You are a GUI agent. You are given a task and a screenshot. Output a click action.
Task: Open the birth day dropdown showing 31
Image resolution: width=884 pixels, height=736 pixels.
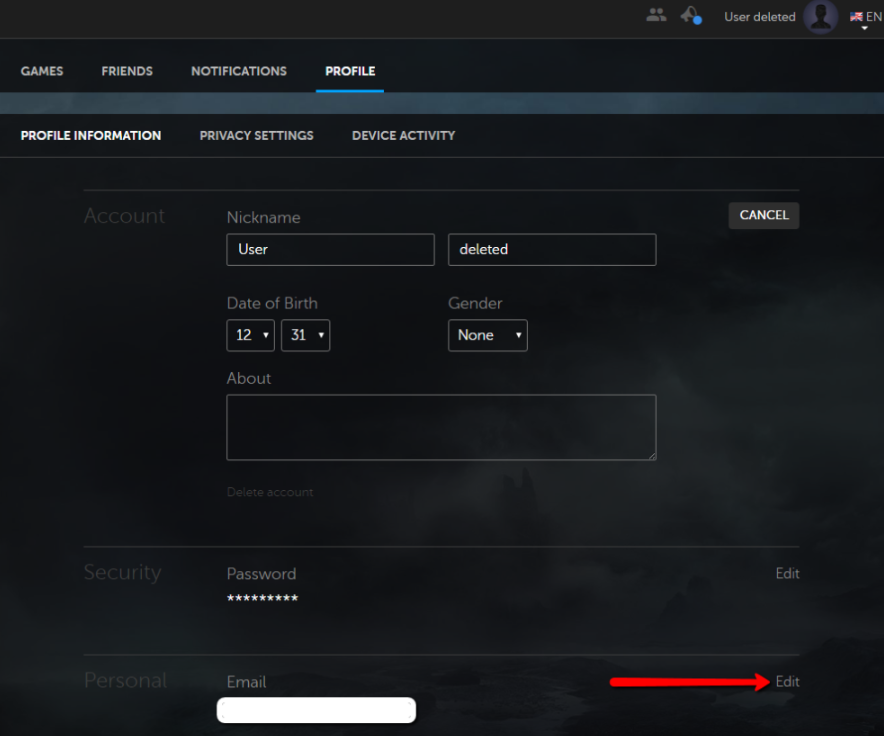(306, 335)
